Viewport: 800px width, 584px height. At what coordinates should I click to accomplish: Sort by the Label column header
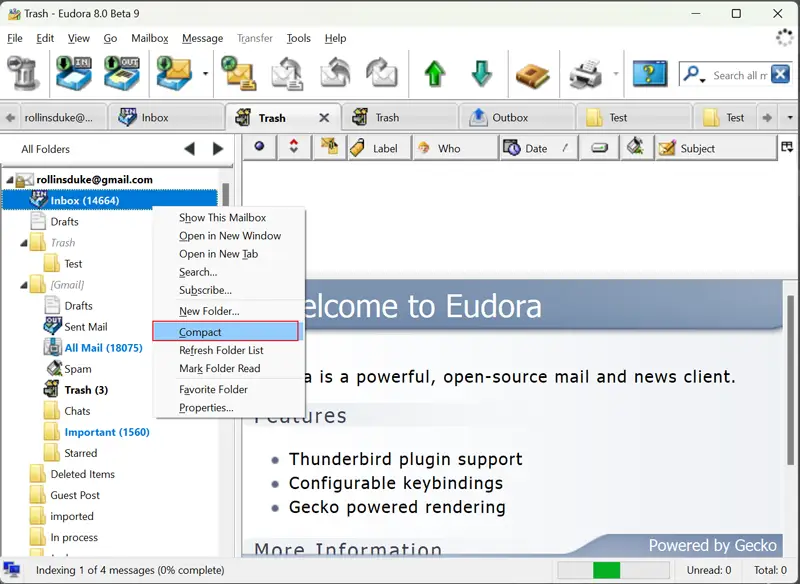379,148
